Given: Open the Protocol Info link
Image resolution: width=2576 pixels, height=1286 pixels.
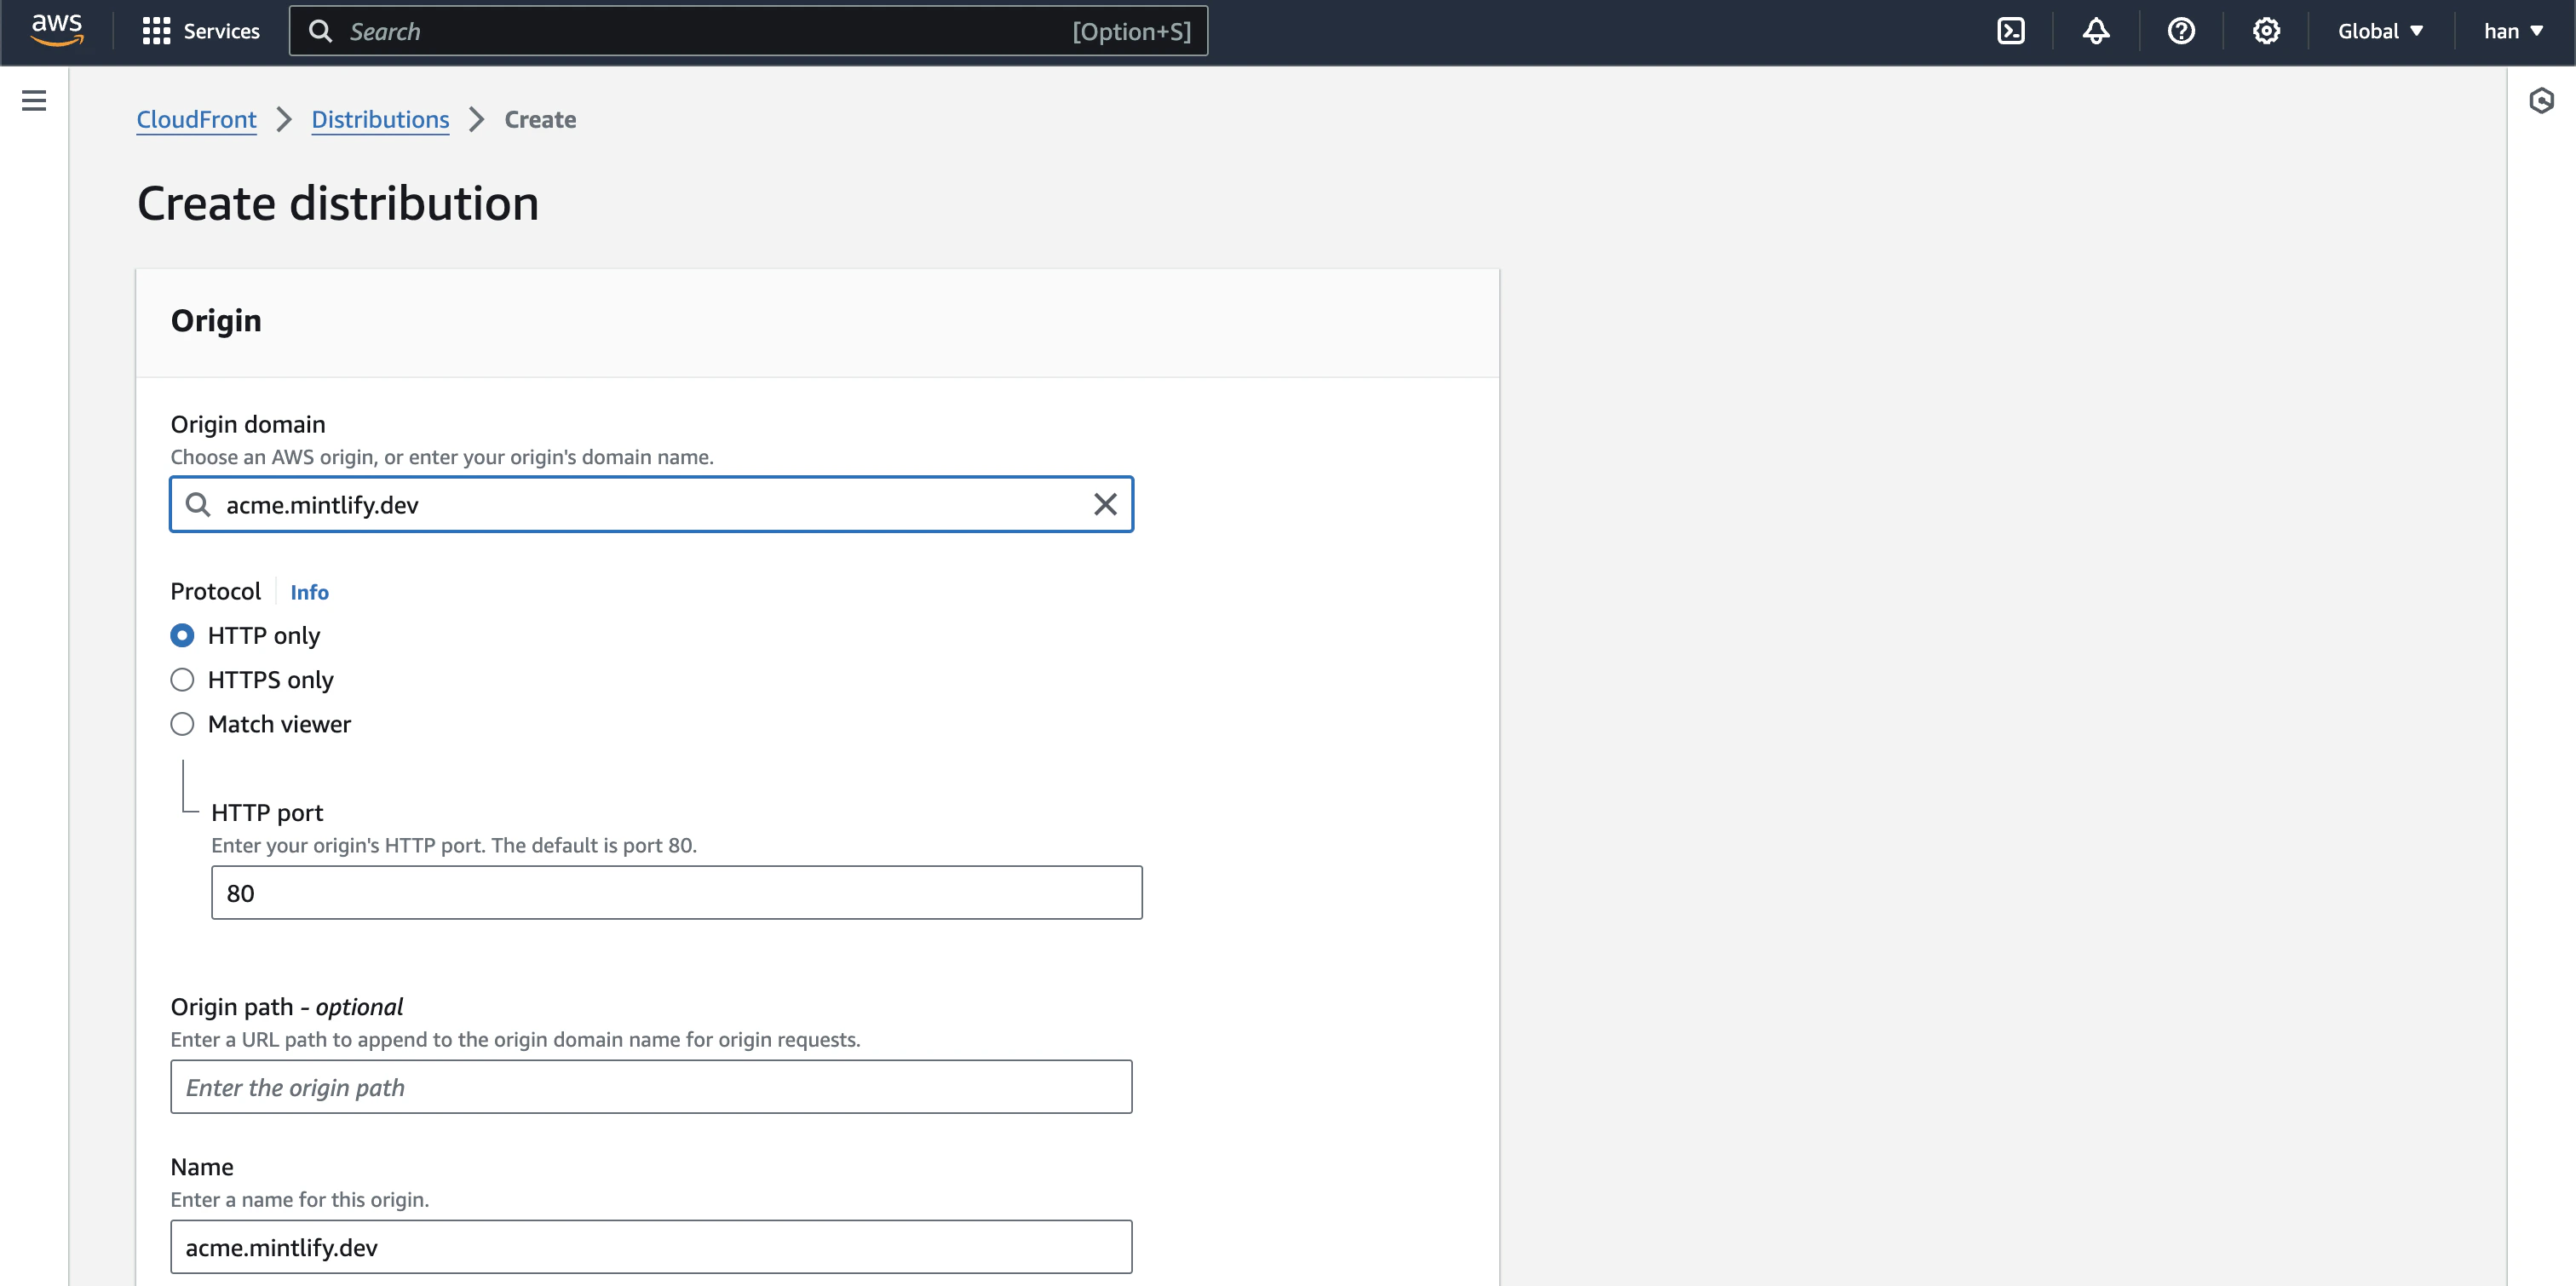Looking at the screenshot, I should 309,592.
